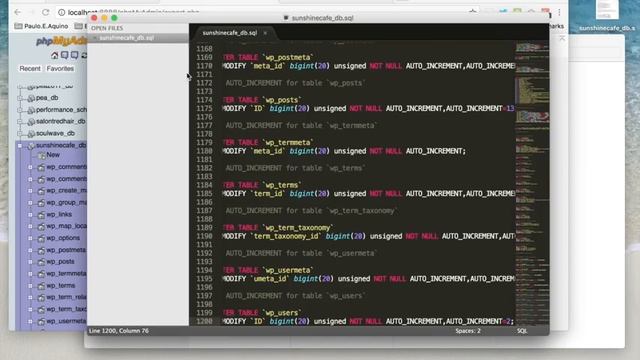640x360 pixels.
Task: Click the New link under sunshinecafe_db
Action: pyautogui.click(x=53, y=155)
